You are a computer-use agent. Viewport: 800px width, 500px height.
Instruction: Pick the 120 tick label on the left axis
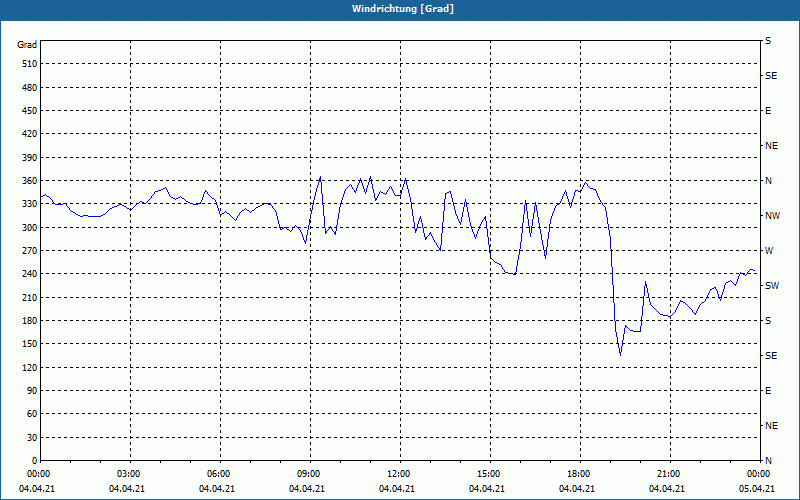(30, 367)
